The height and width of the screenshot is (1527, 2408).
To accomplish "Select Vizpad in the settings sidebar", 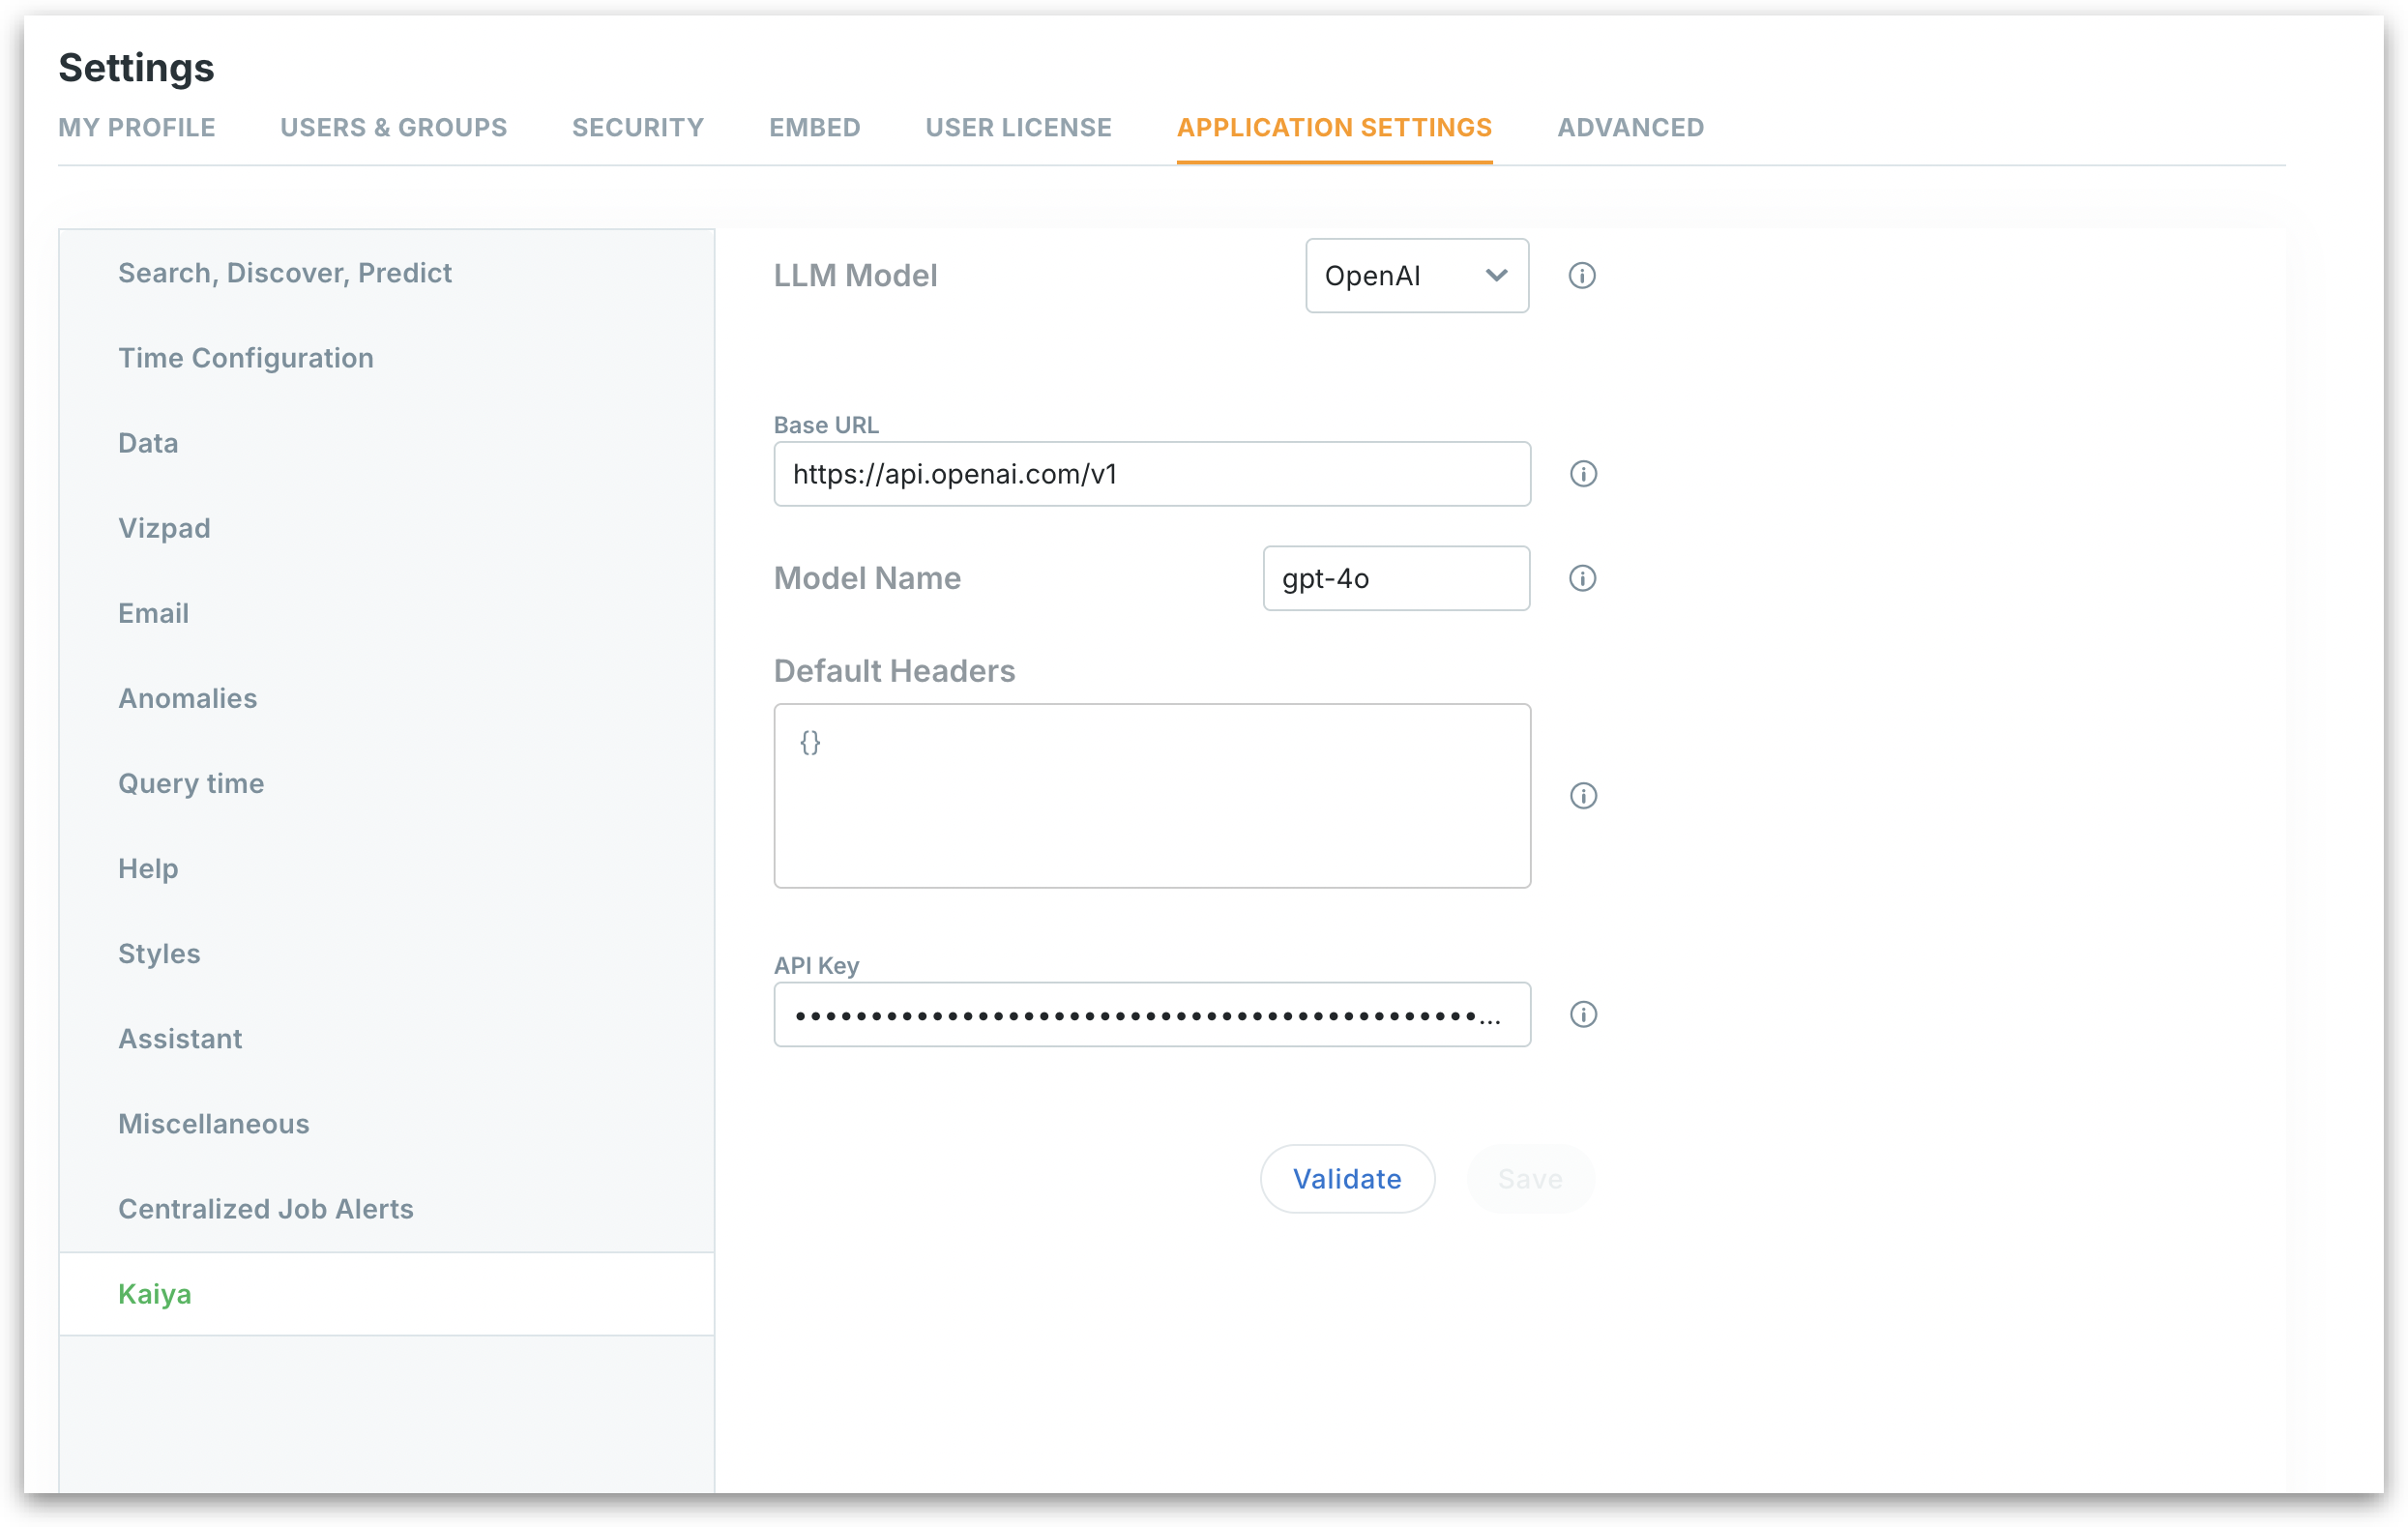I will tap(164, 528).
